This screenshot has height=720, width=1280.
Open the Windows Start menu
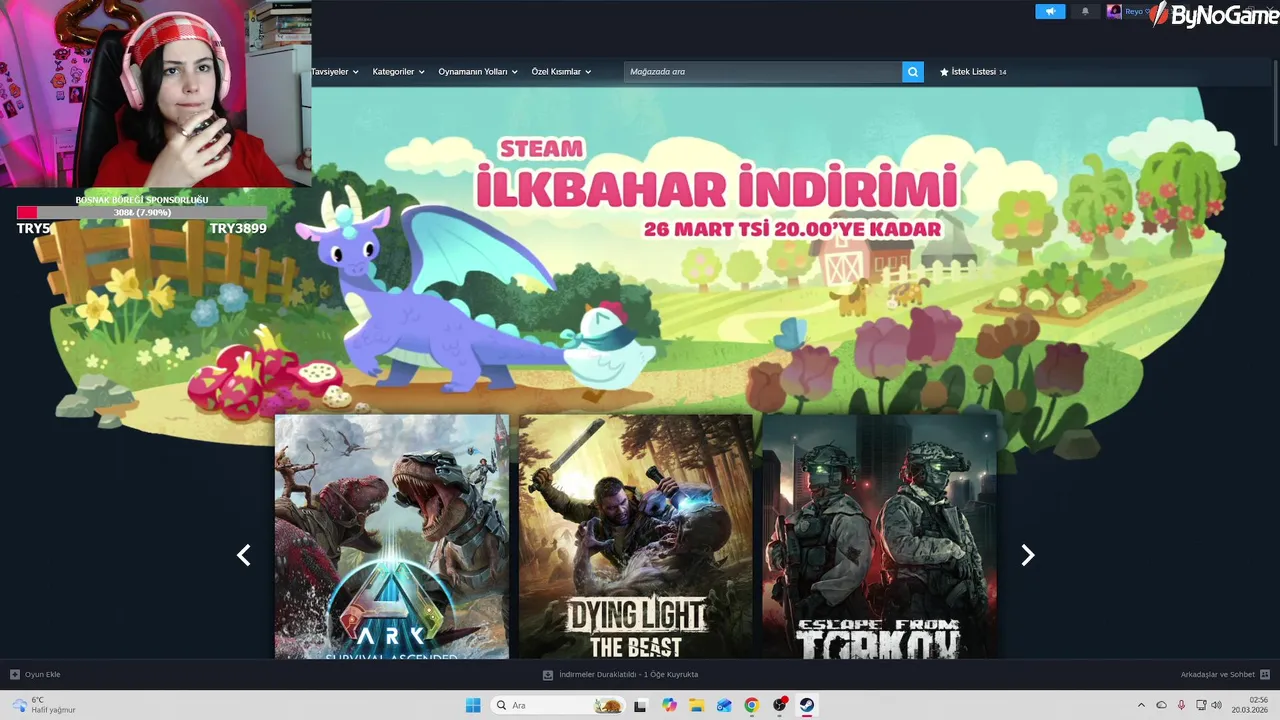click(473, 705)
